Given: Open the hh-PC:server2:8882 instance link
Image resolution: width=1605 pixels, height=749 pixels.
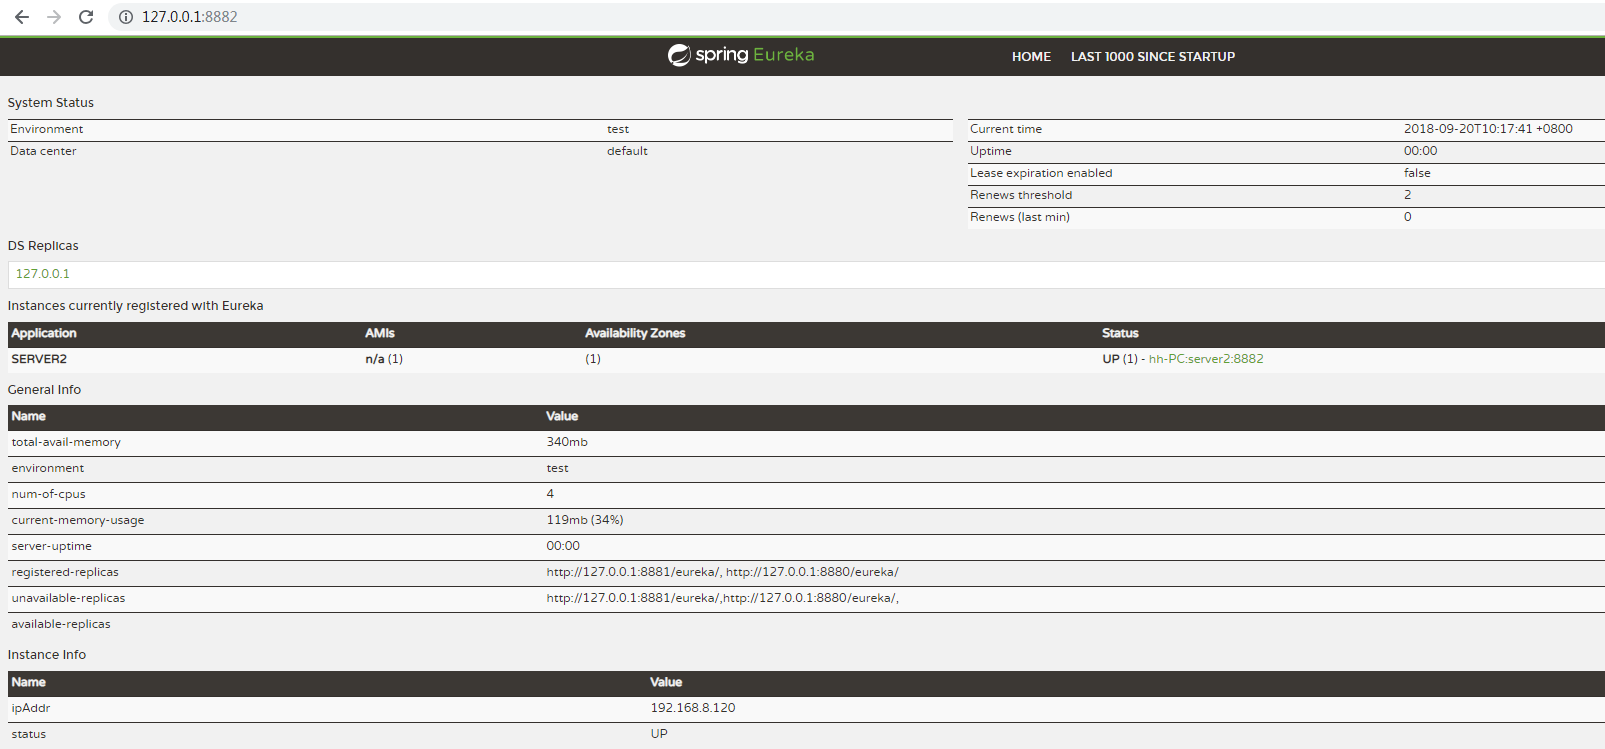Looking at the screenshot, I should (x=1206, y=359).
